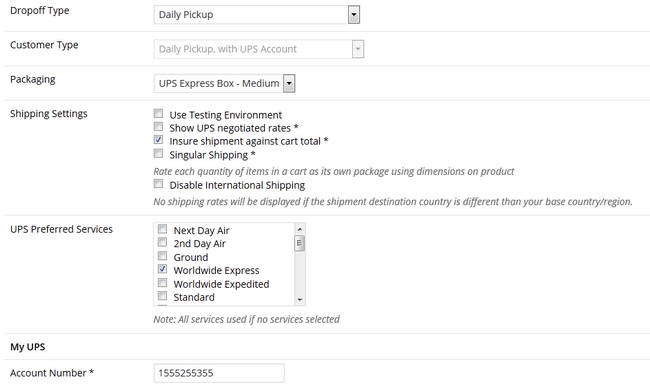Click services list scroll up arrow

pos(300,229)
